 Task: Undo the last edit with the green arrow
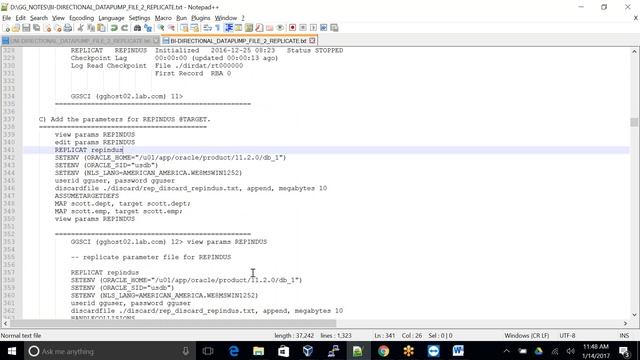click(114, 28)
